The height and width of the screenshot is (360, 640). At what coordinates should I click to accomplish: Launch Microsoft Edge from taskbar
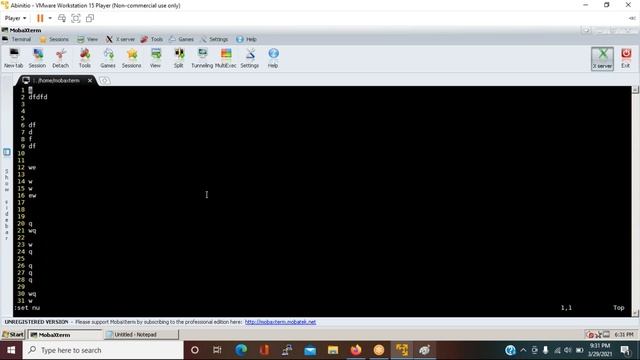[241, 350]
